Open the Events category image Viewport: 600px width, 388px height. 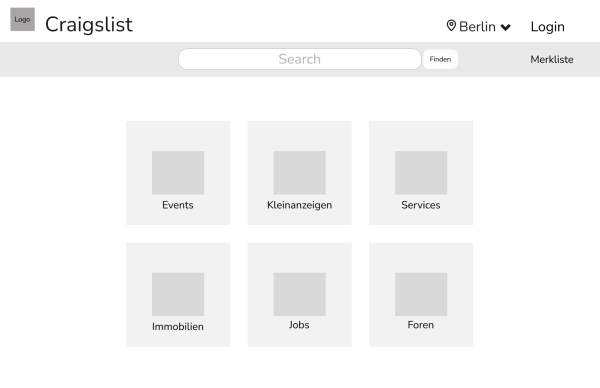tap(178, 173)
